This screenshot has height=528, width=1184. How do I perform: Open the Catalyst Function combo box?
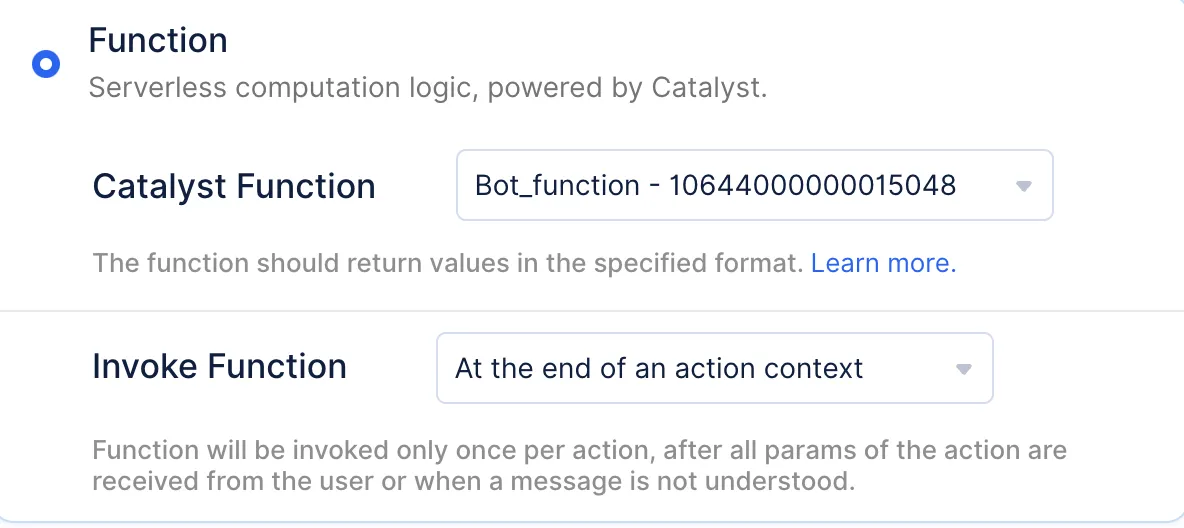pyautogui.click(x=754, y=185)
